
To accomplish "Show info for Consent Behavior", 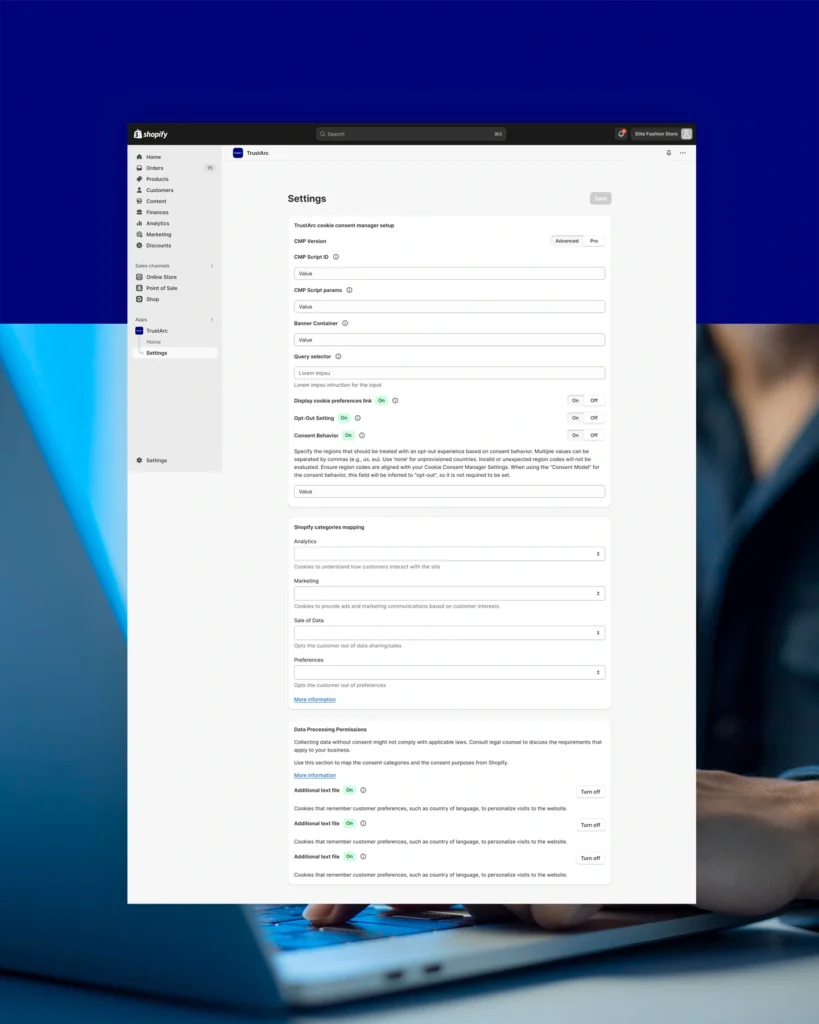I will click(x=362, y=436).
